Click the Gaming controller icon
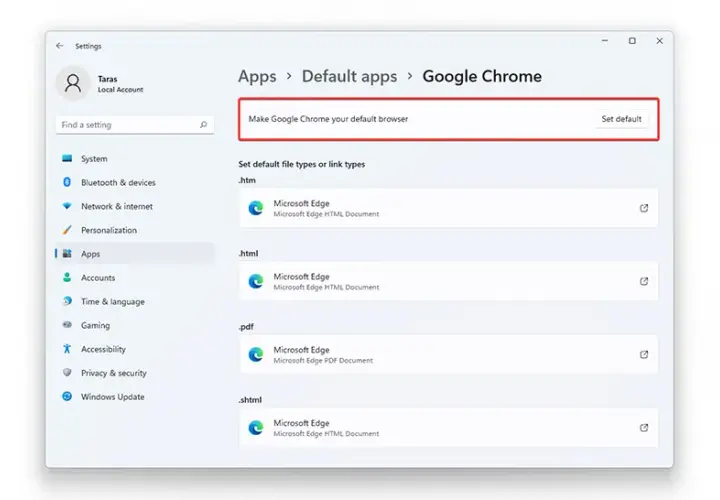 tap(67, 325)
